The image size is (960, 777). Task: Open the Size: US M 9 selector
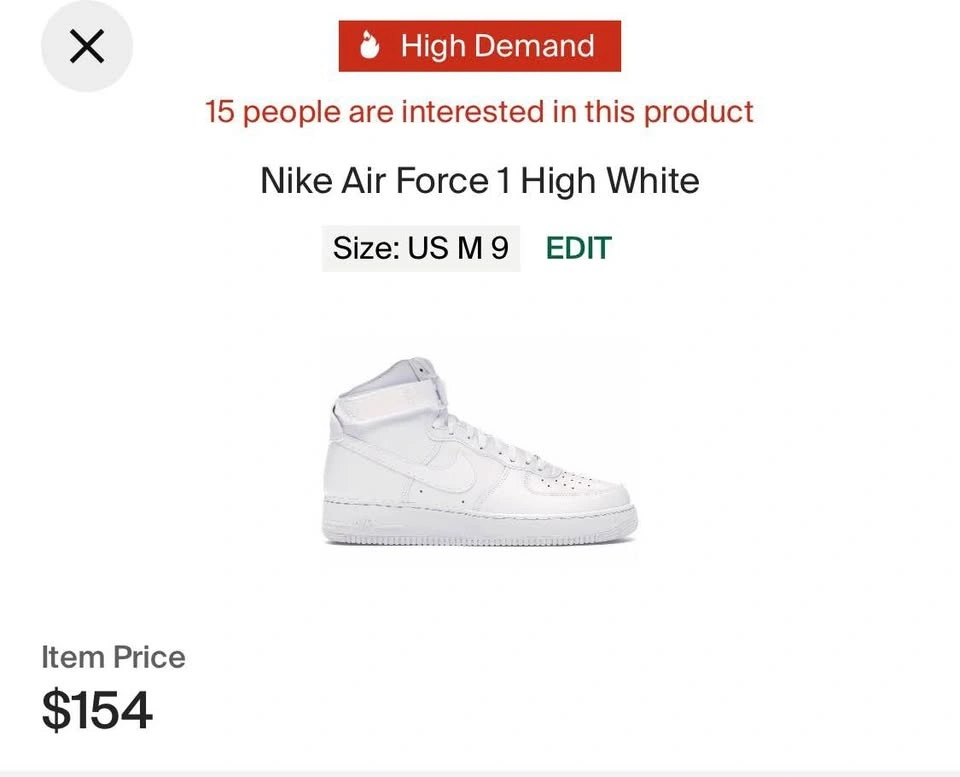point(421,248)
